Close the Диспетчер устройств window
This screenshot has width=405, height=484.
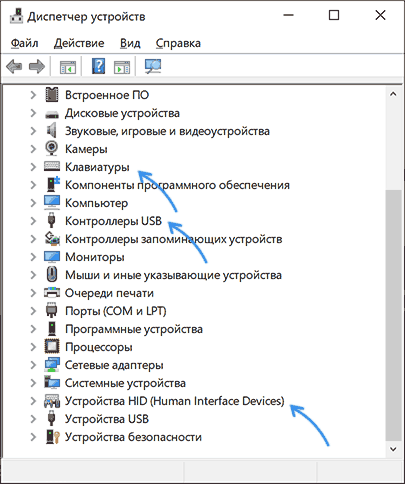point(380,15)
